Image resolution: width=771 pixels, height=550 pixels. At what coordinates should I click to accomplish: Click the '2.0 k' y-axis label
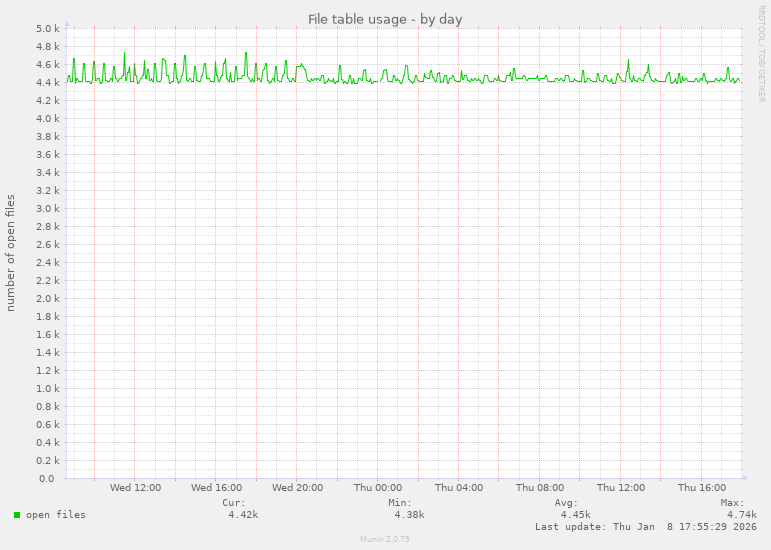[48, 298]
